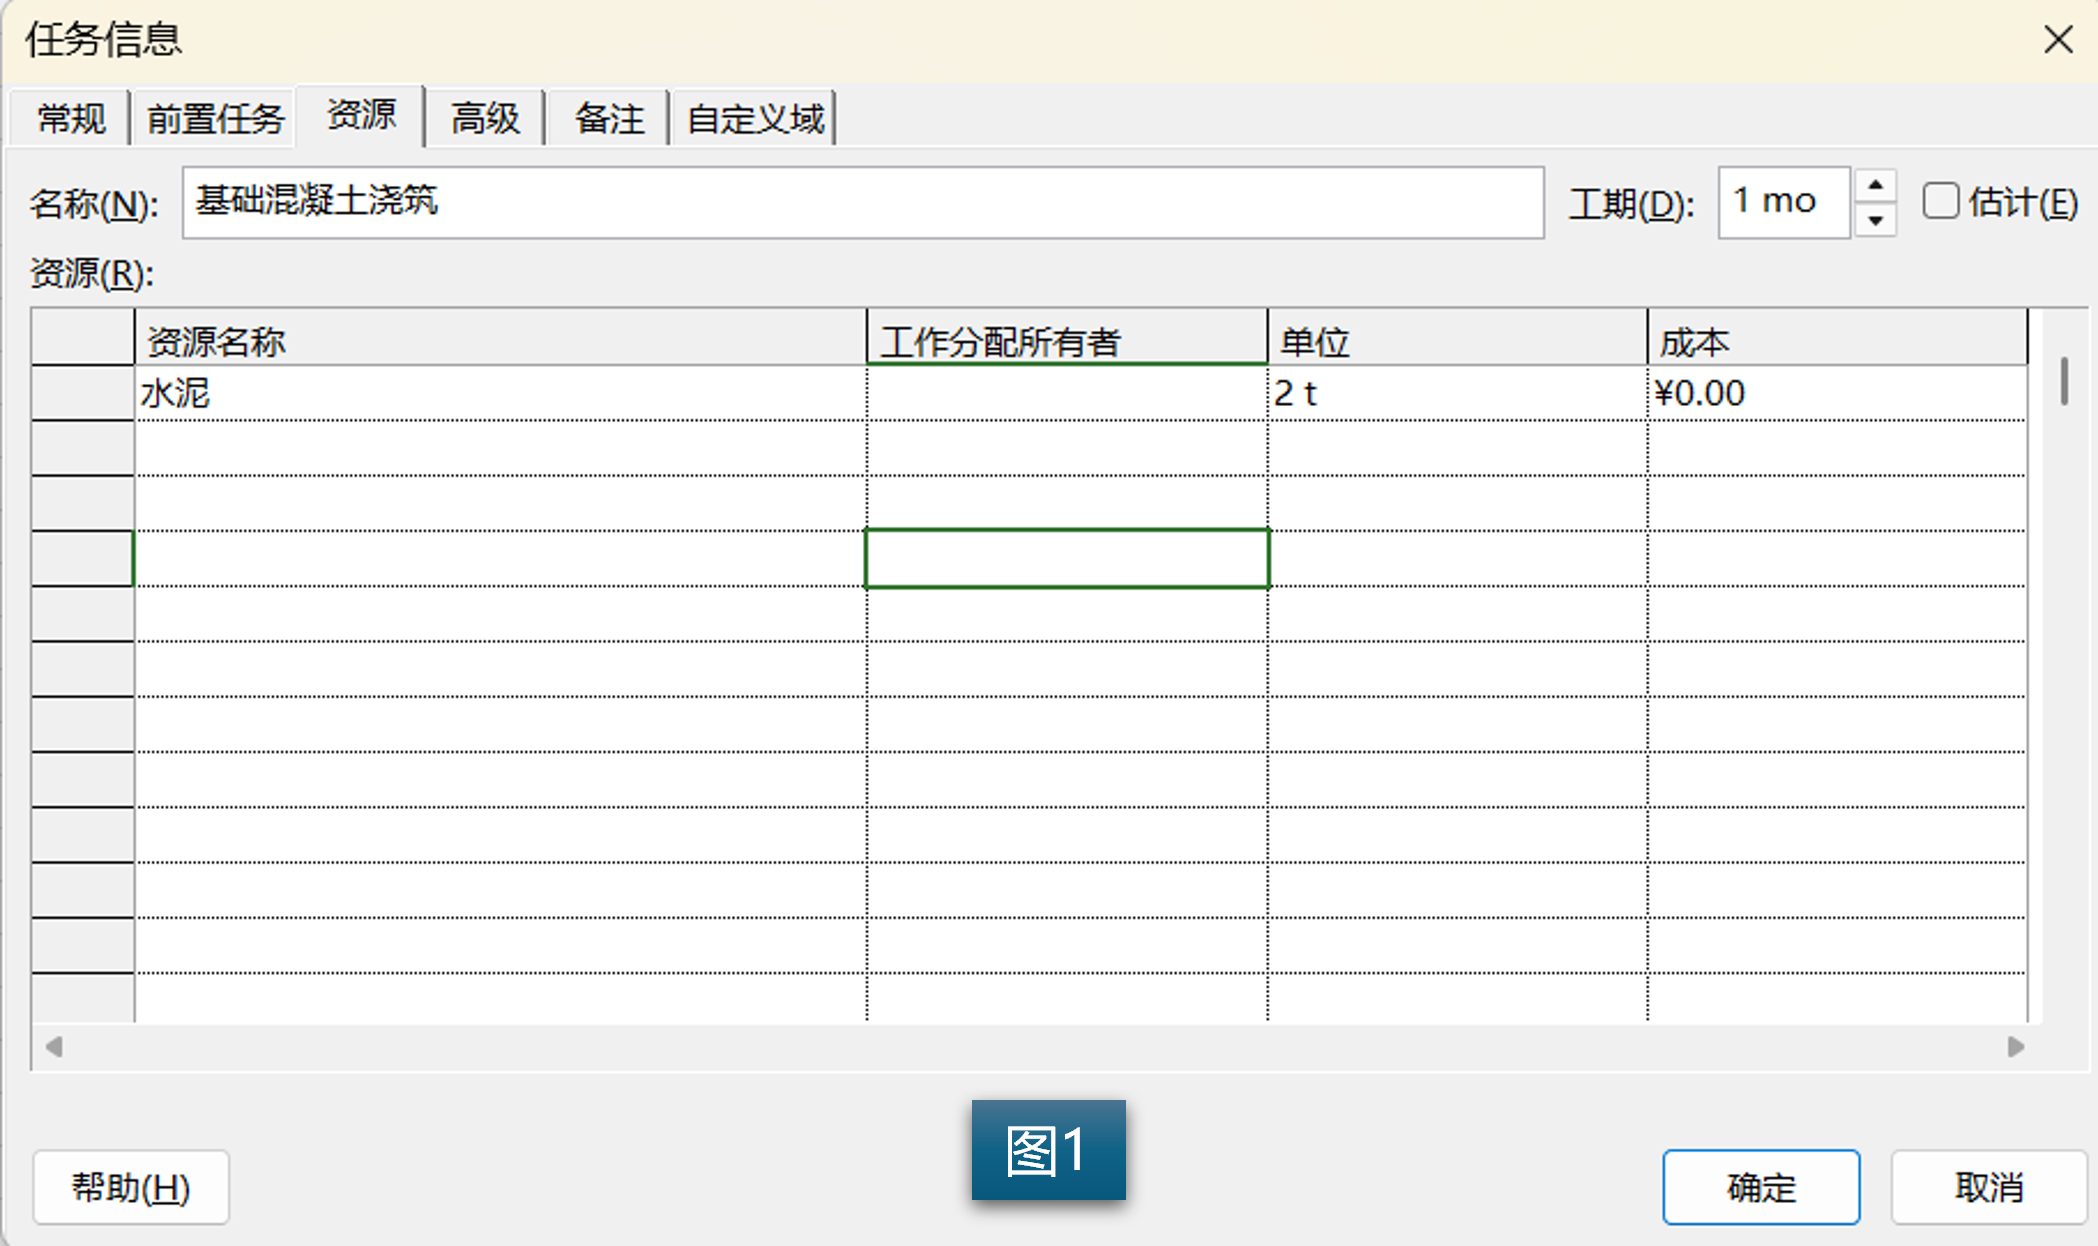Click the vertical scrollbar thumb of the table
The width and height of the screenshot is (2098, 1246).
(2064, 381)
